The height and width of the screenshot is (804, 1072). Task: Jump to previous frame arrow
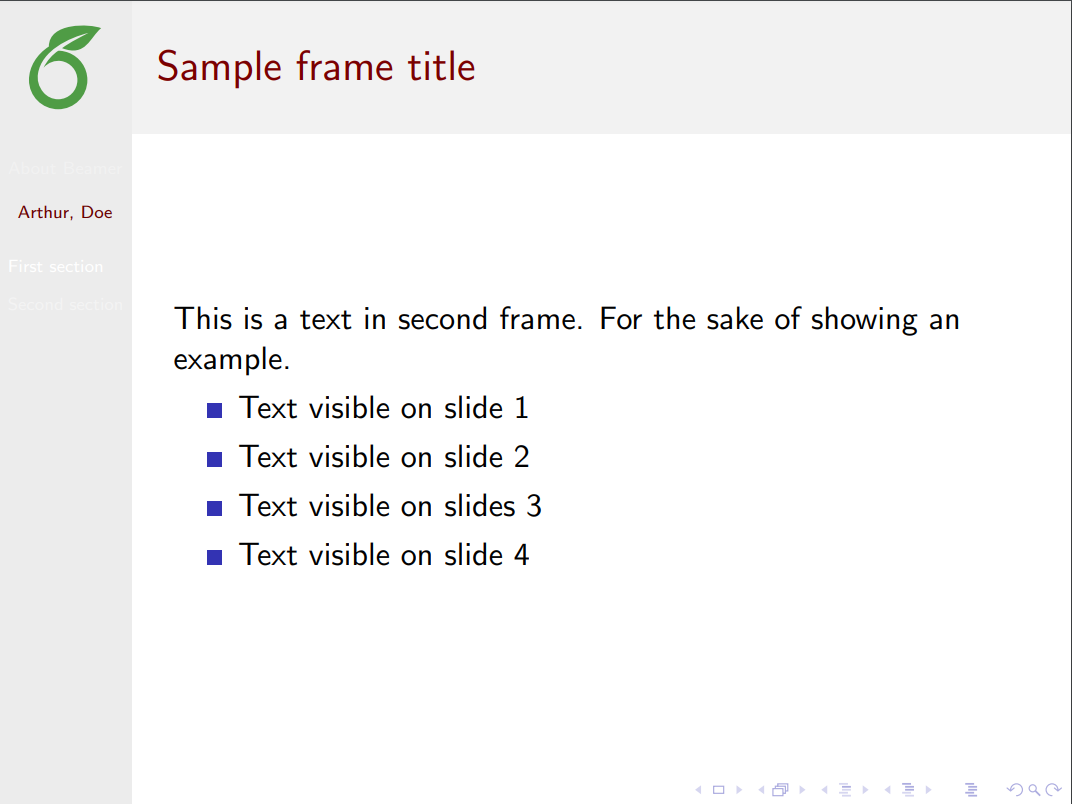pyautogui.click(x=761, y=790)
